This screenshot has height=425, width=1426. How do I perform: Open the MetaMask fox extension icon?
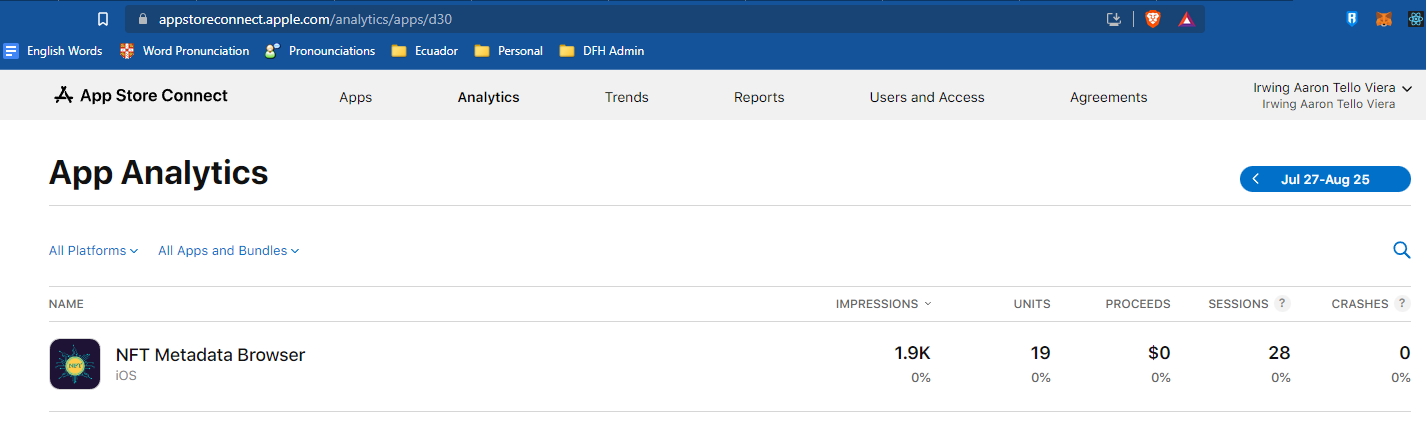point(1384,19)
